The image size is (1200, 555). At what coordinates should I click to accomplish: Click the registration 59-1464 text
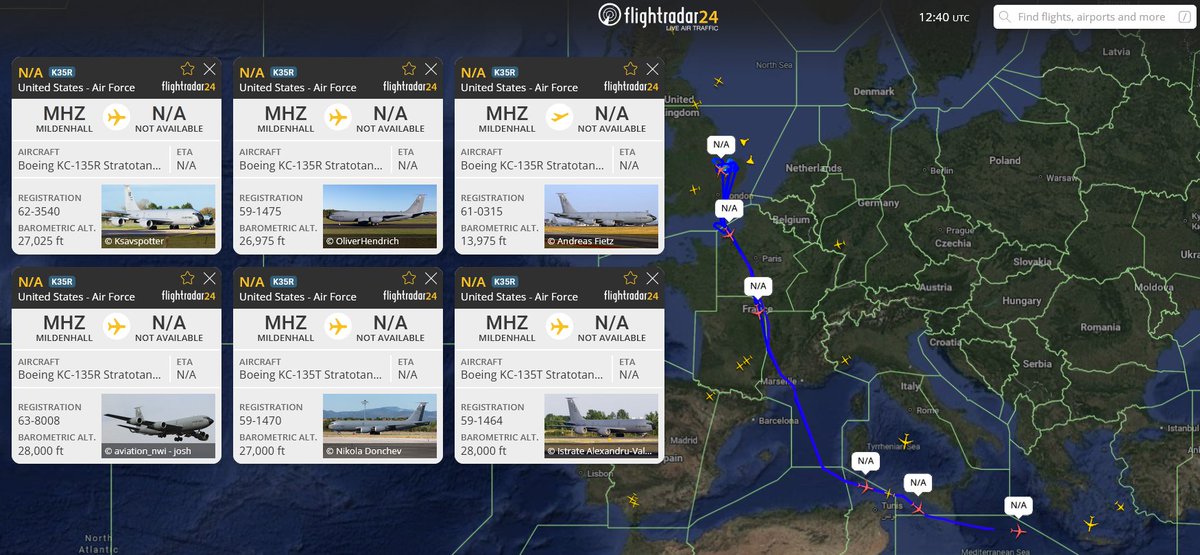click(x=482, y=421)
